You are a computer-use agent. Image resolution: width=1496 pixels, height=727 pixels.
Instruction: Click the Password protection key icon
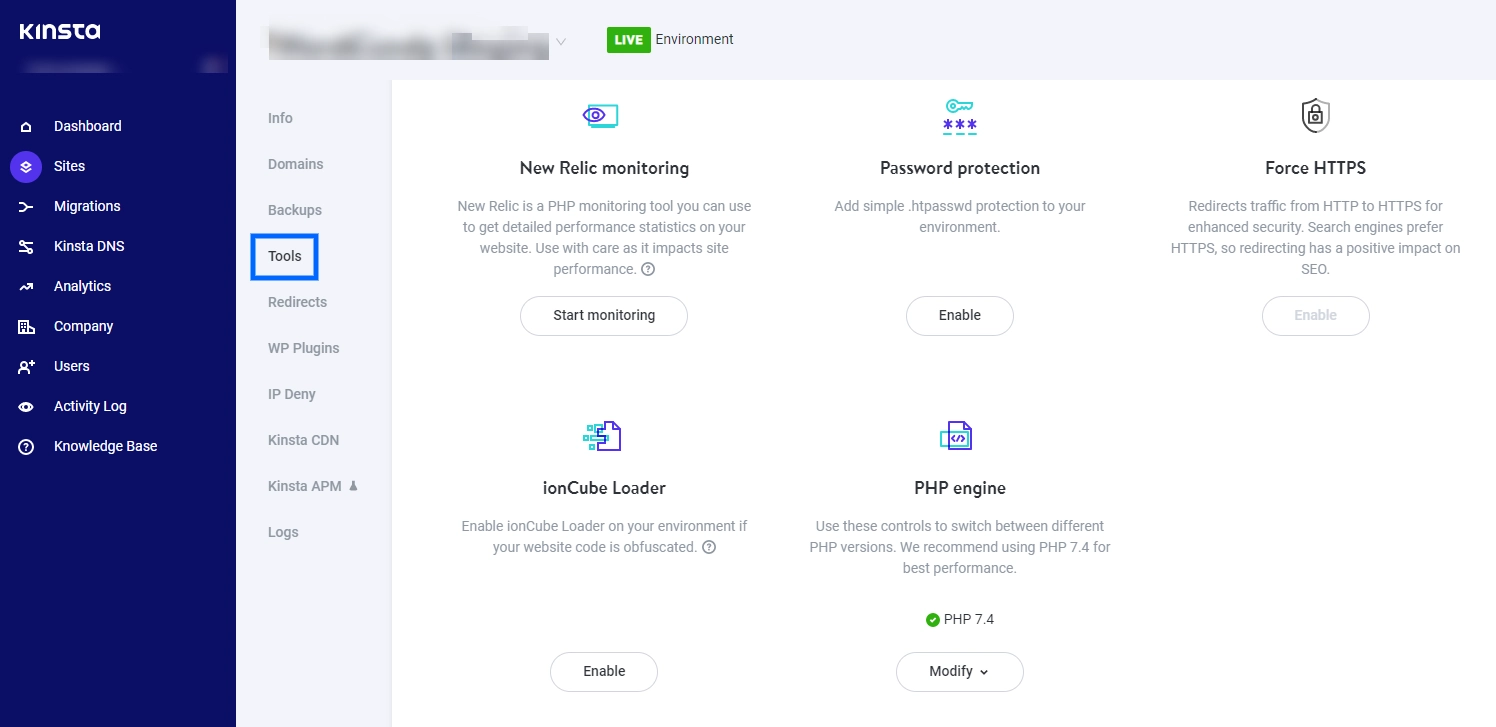pyautogui.click(x=960, y=116)
